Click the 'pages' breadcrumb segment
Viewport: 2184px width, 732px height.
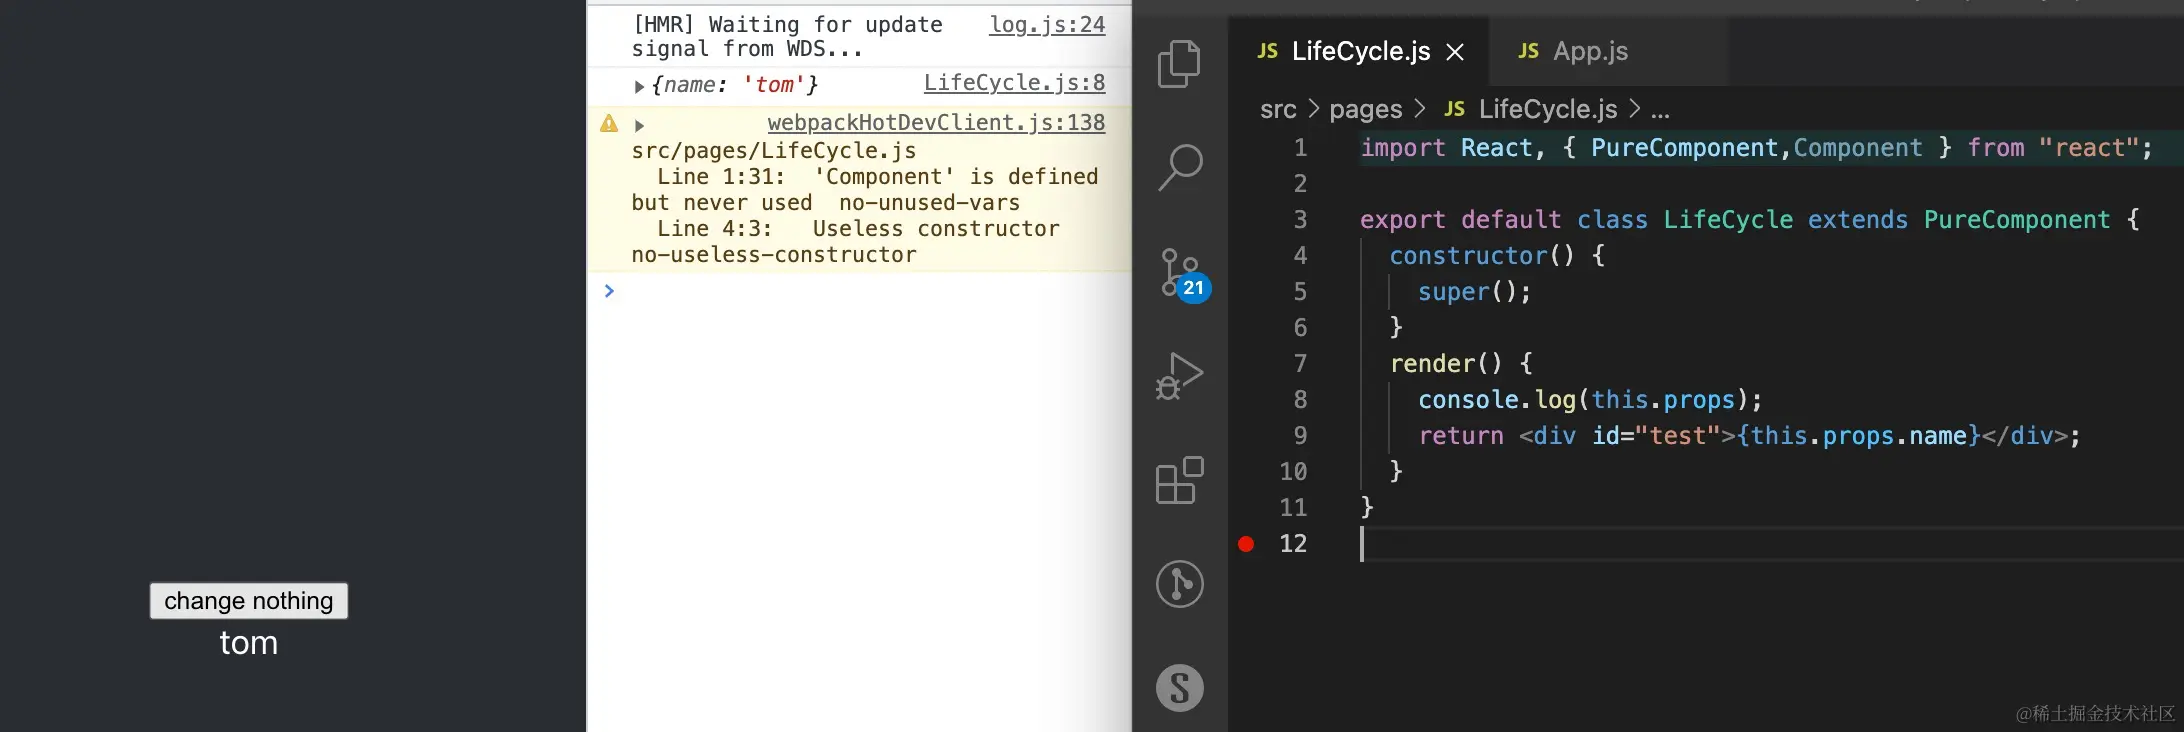1365,109
